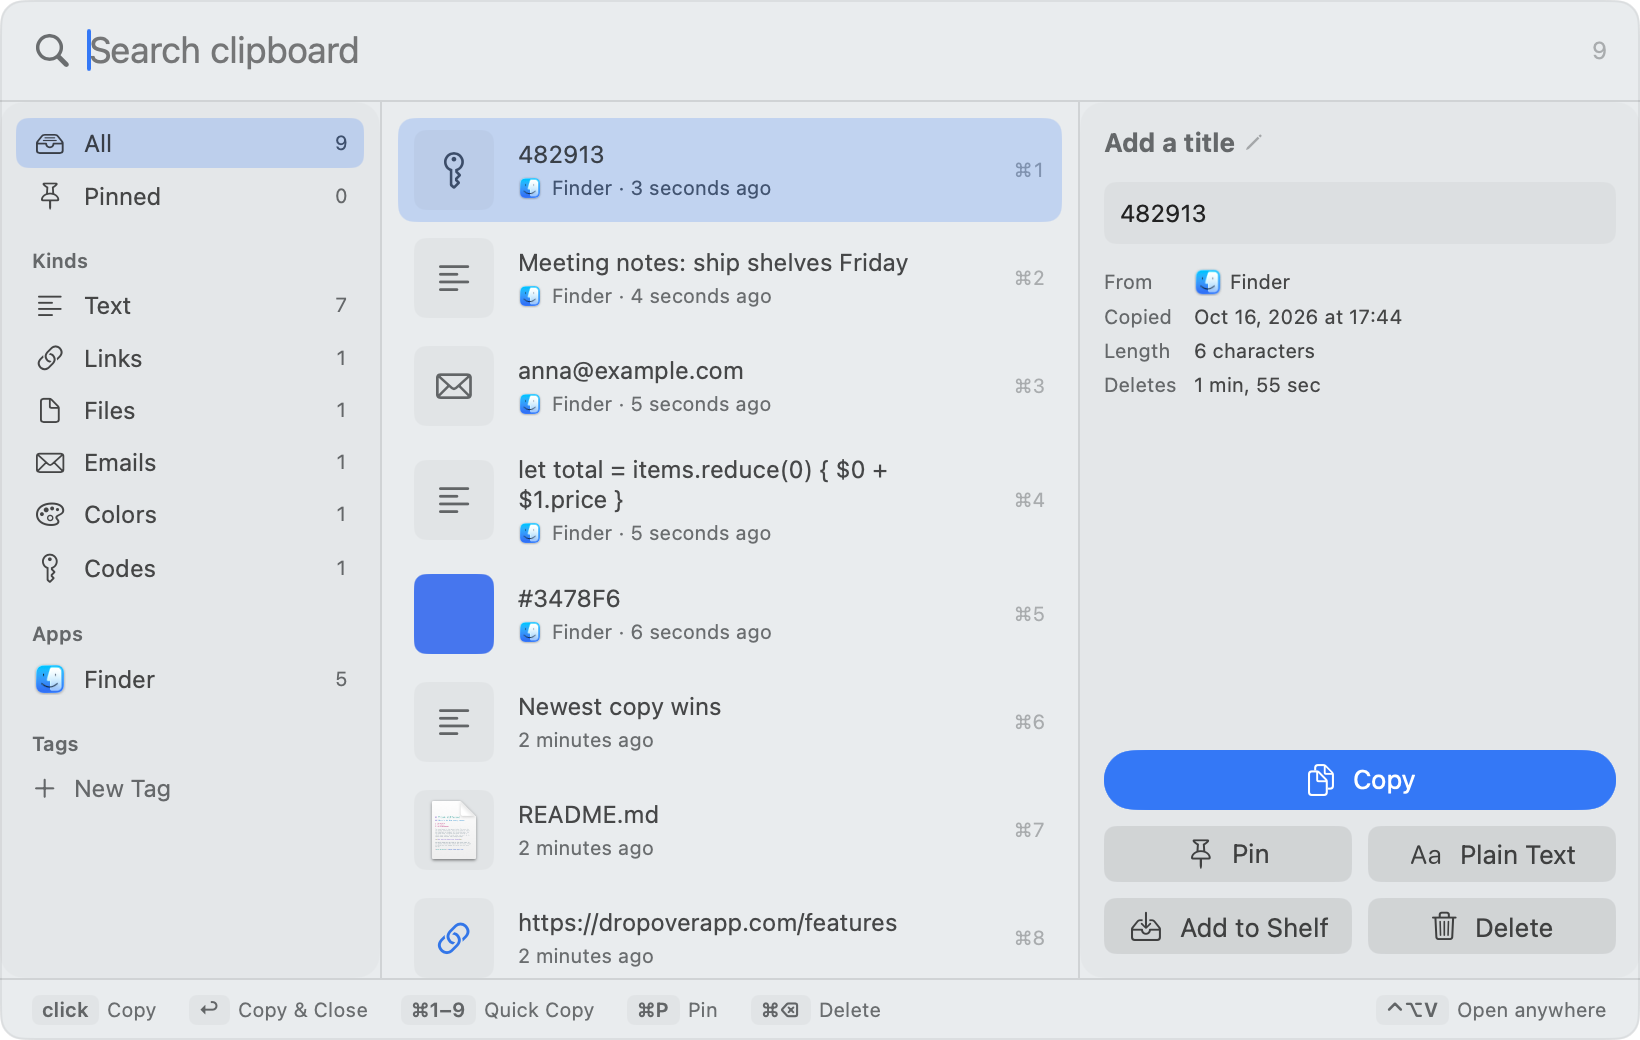Viewport: 1640px width, 1040px height.
Task: Click link icon of dropoverapp.com entry
Action: pos(454,938)
